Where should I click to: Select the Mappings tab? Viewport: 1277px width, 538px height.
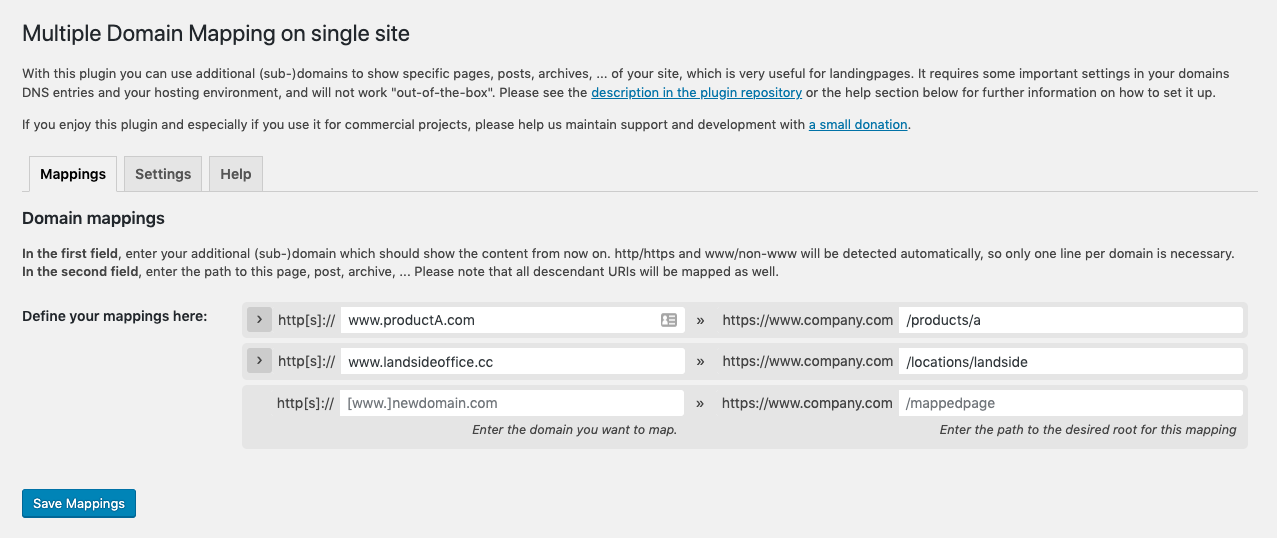click(73, 174)
